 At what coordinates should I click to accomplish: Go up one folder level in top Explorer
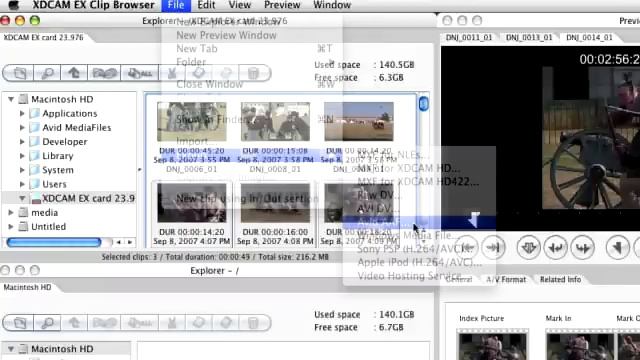(x=74, y=73)
